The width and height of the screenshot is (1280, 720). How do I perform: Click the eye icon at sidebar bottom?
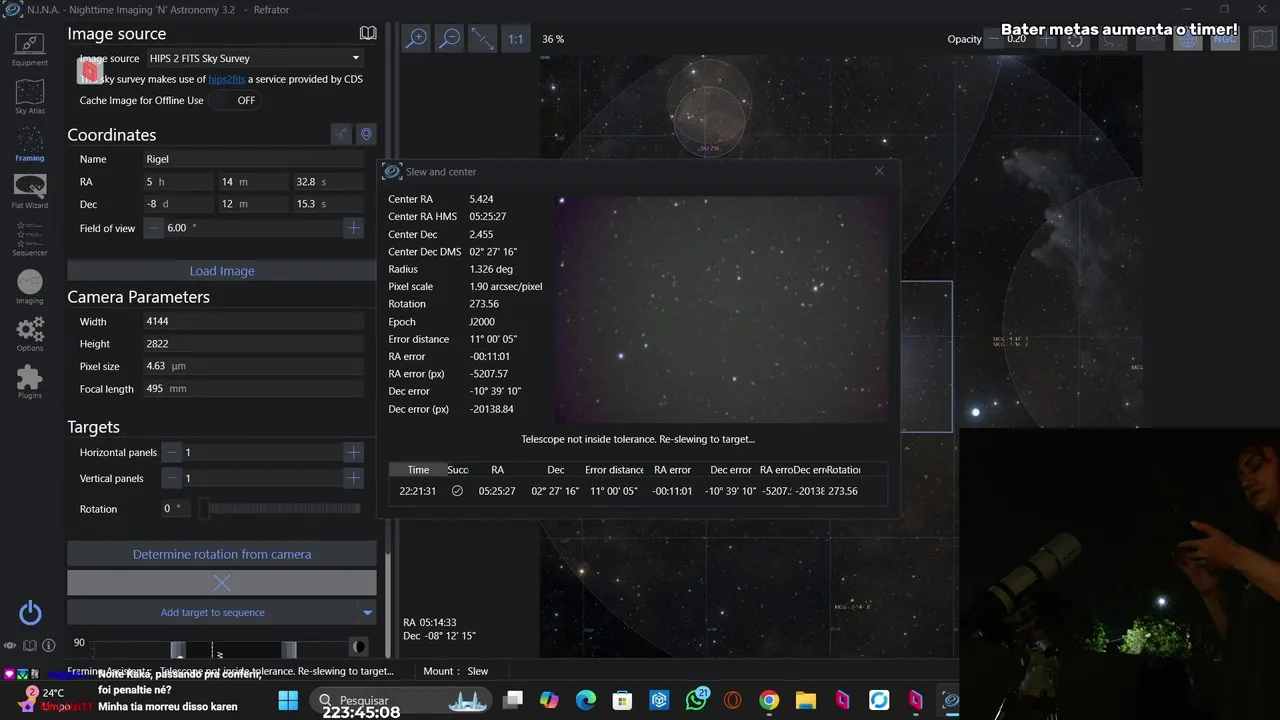(10, 646)
